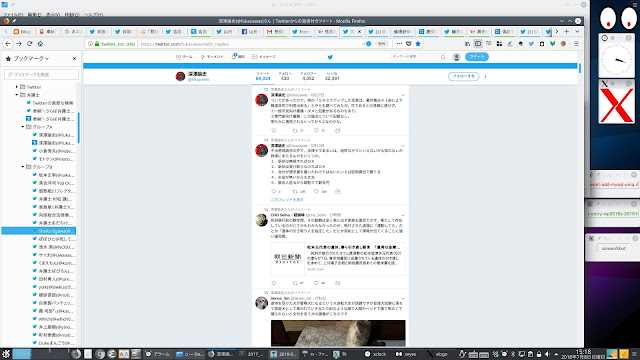Select the highlighted Shoko Egawa bookmark

tap(38, 231)
